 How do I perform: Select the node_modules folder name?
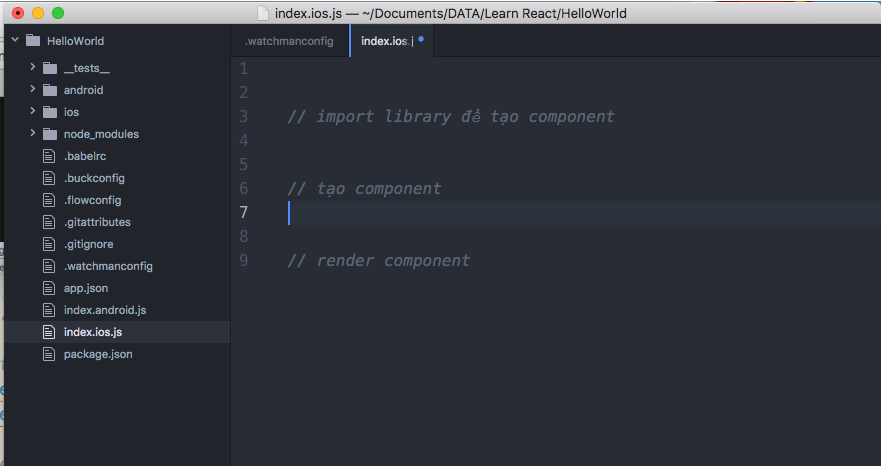[x=101, y=134]
